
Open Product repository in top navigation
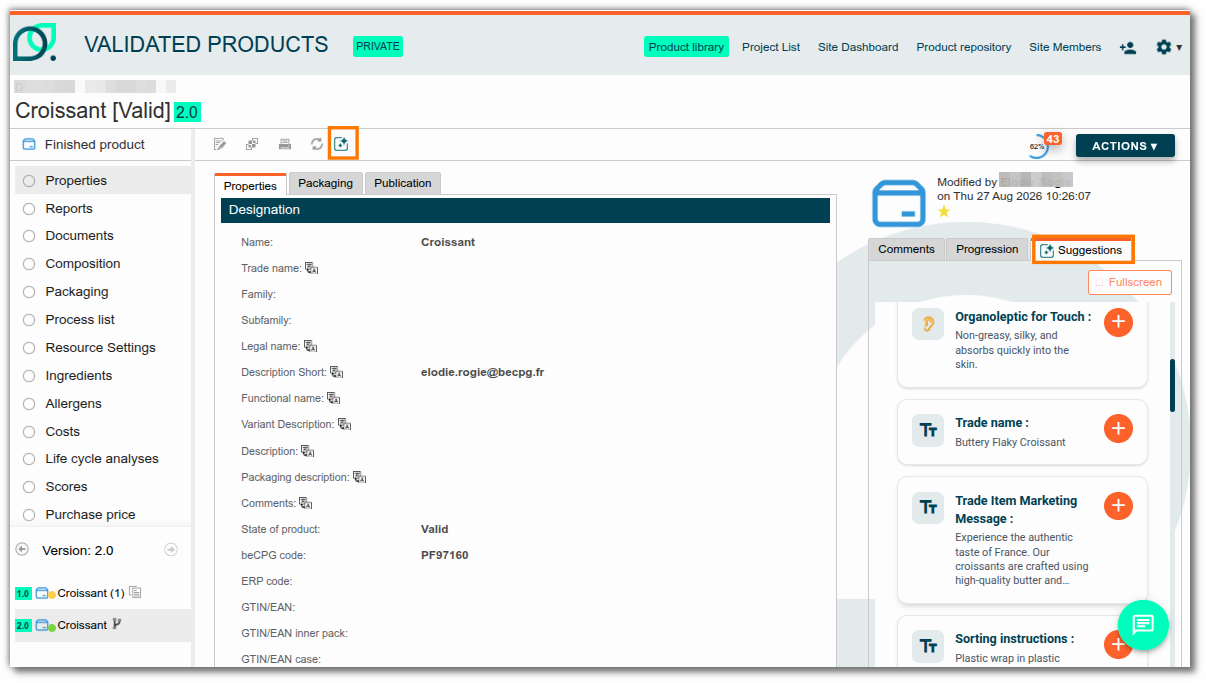(x=964, y=47)
